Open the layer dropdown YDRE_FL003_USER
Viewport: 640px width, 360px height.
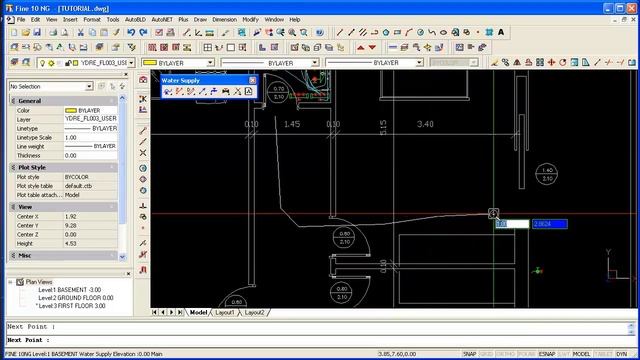click(131, 63)
